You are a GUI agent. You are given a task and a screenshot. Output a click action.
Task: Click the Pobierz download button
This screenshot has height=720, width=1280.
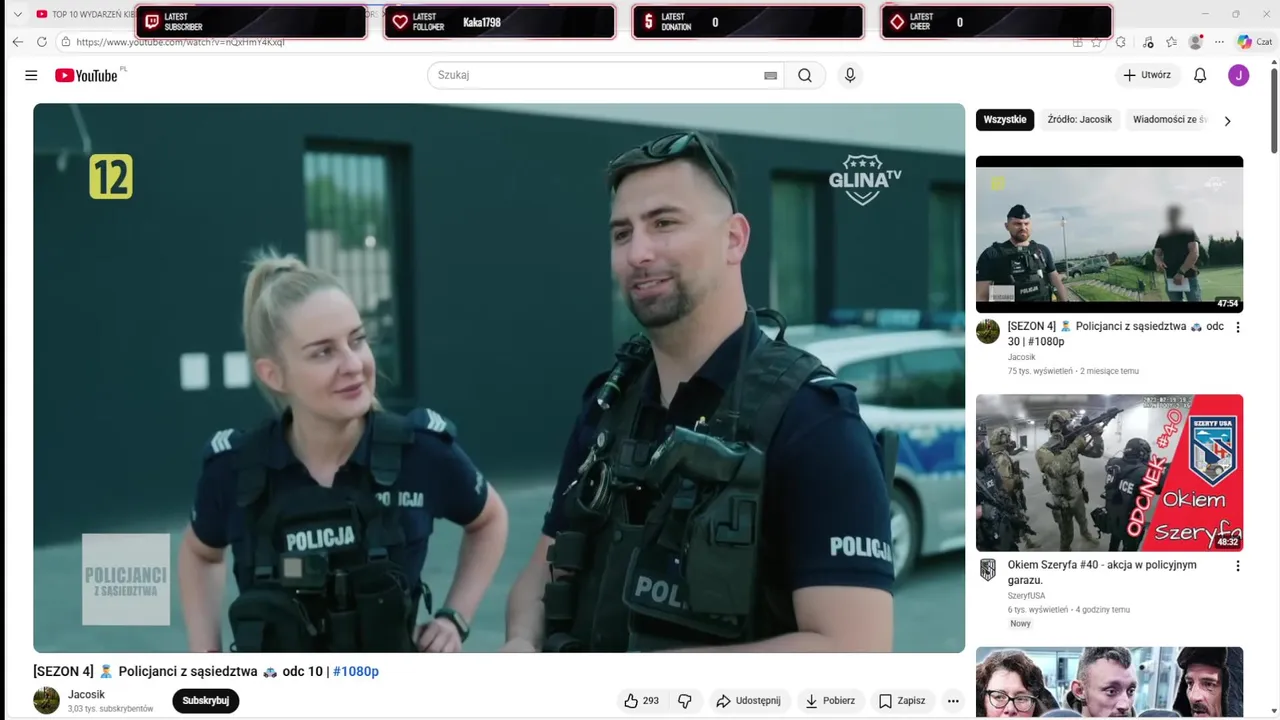click(831, 701)
